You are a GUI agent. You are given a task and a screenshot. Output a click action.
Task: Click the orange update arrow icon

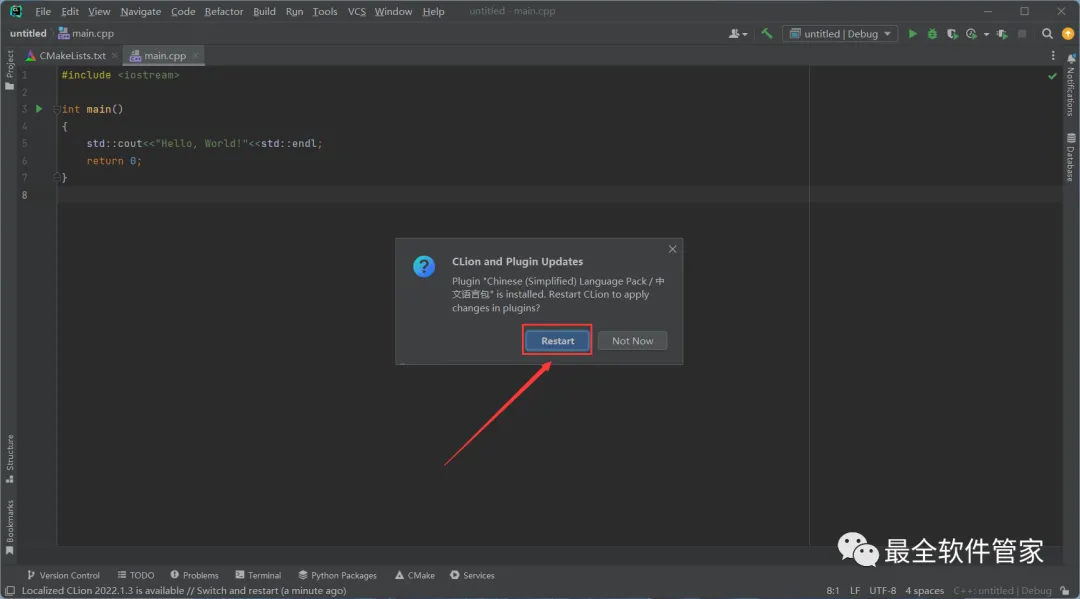[1068, 34]
